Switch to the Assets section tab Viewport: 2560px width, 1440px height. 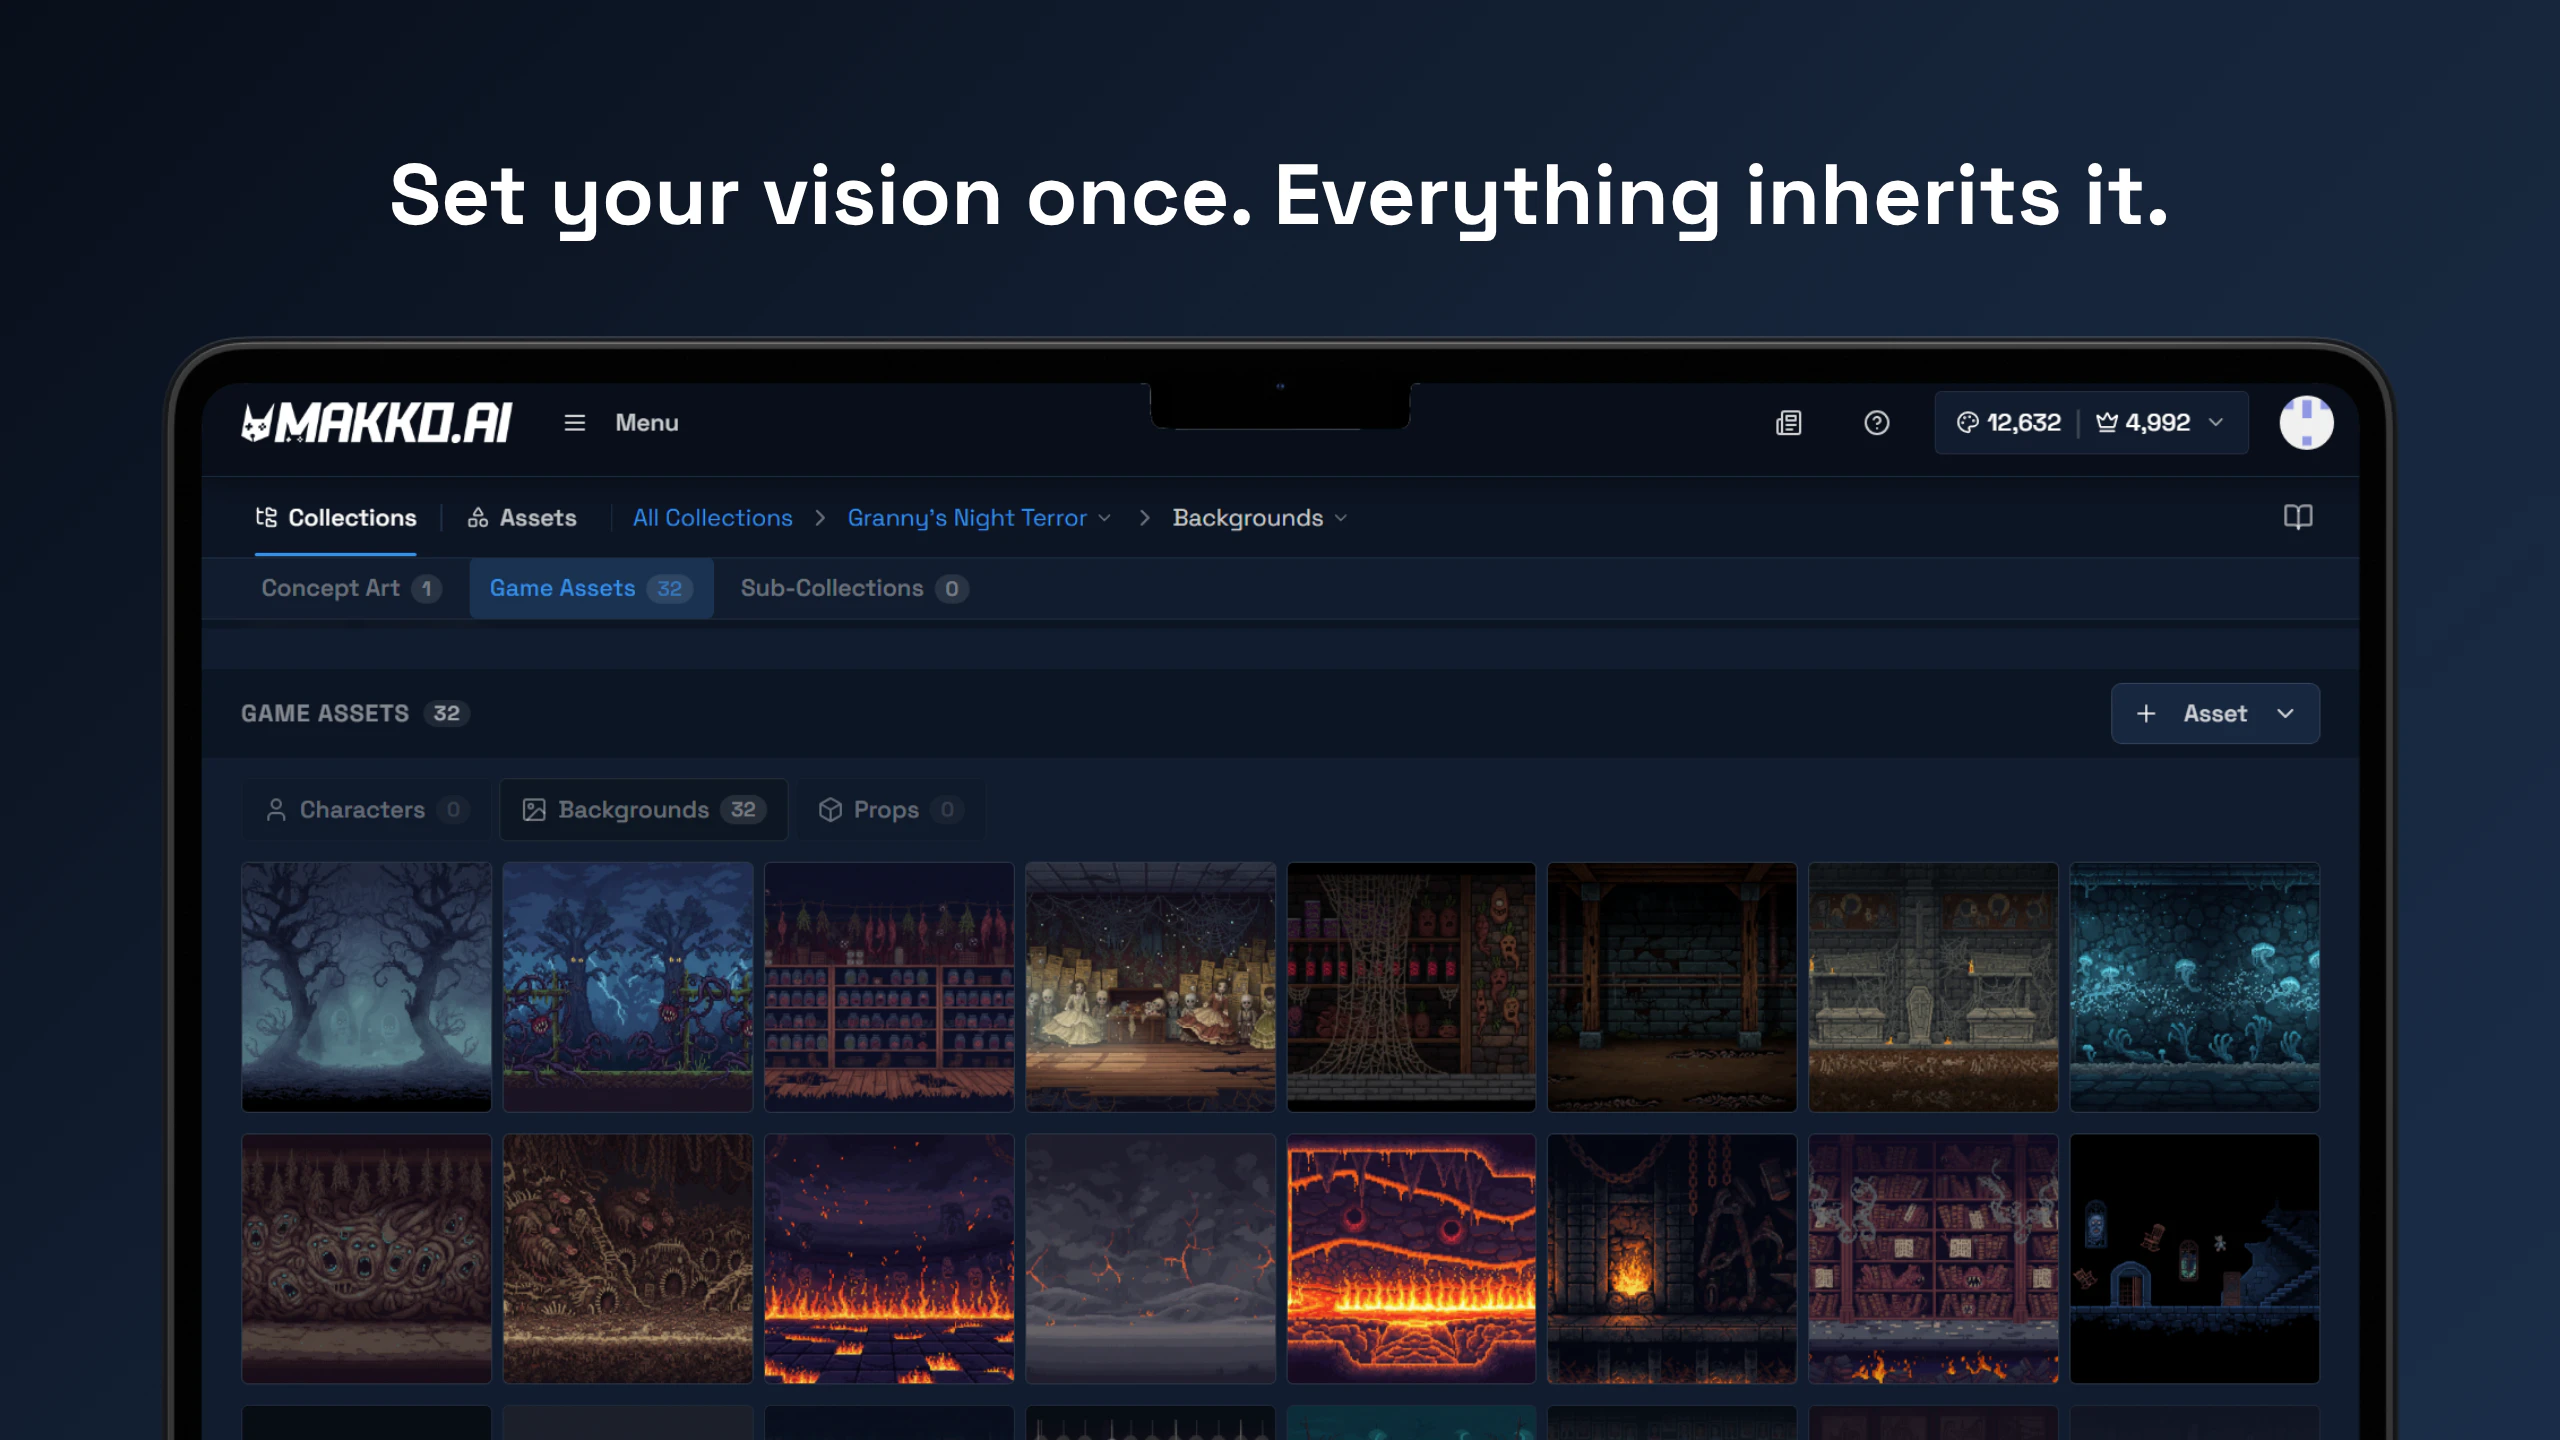click(x=522, y=518)
